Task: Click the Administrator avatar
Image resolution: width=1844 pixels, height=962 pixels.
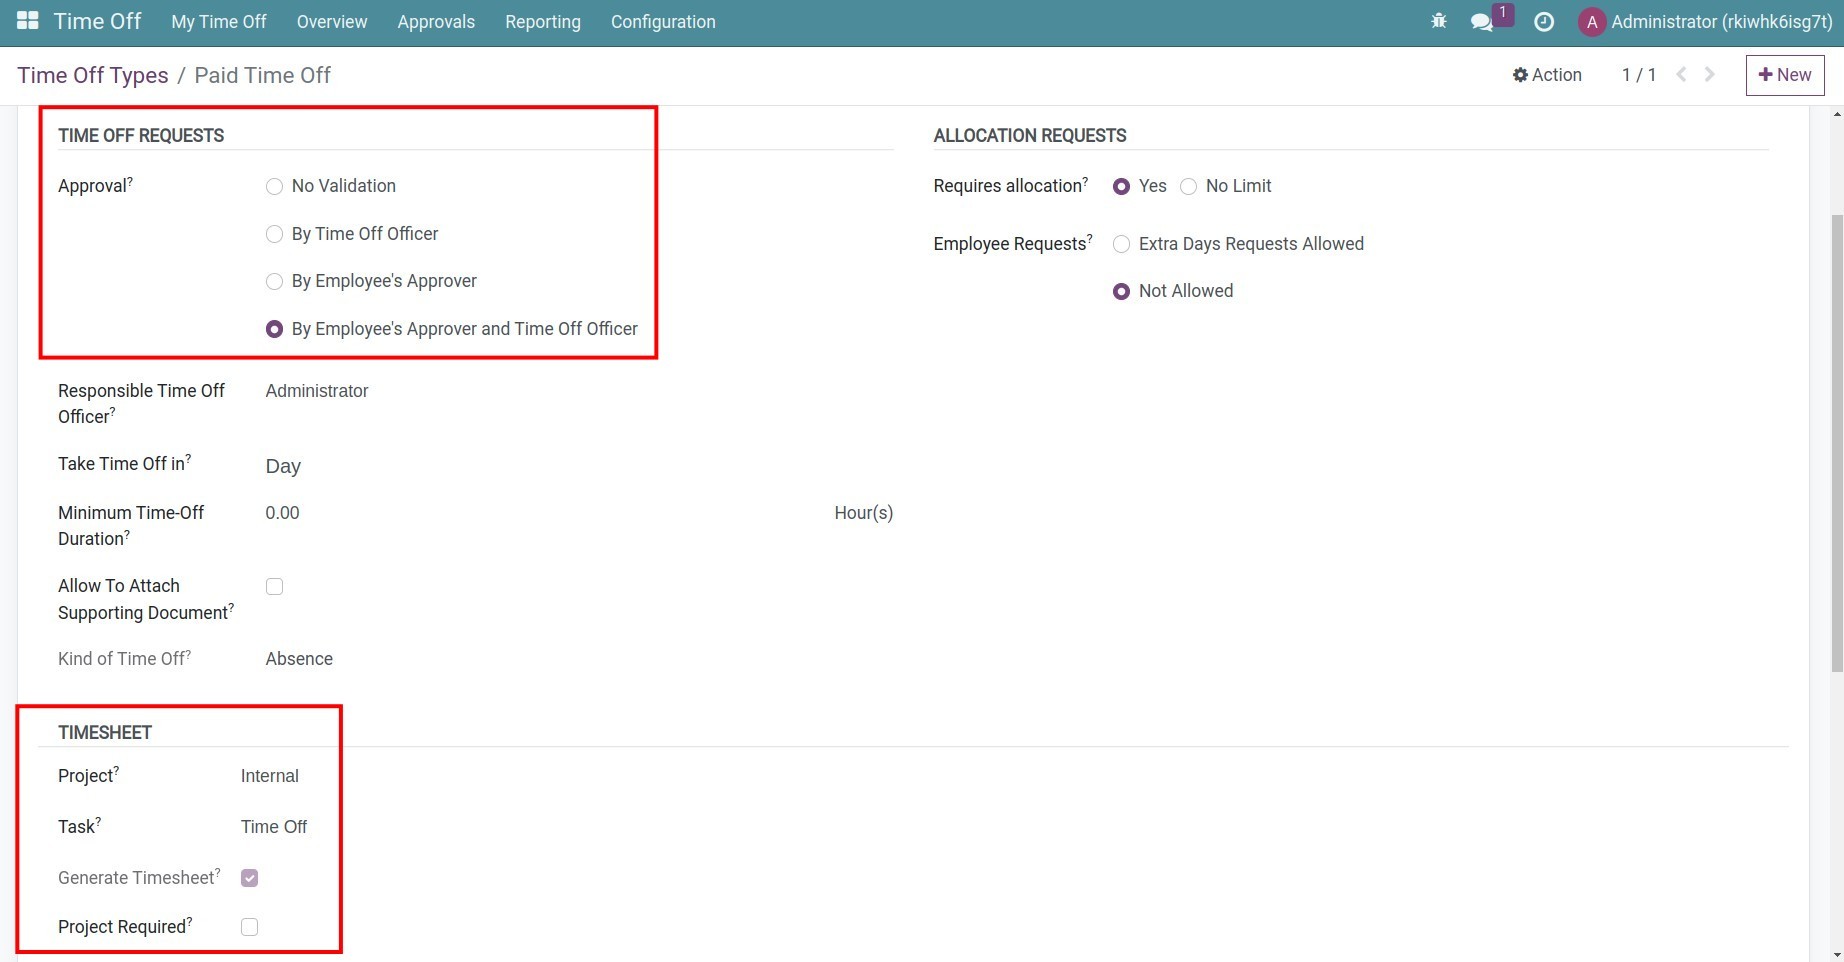Action: tap(1592, 21)
